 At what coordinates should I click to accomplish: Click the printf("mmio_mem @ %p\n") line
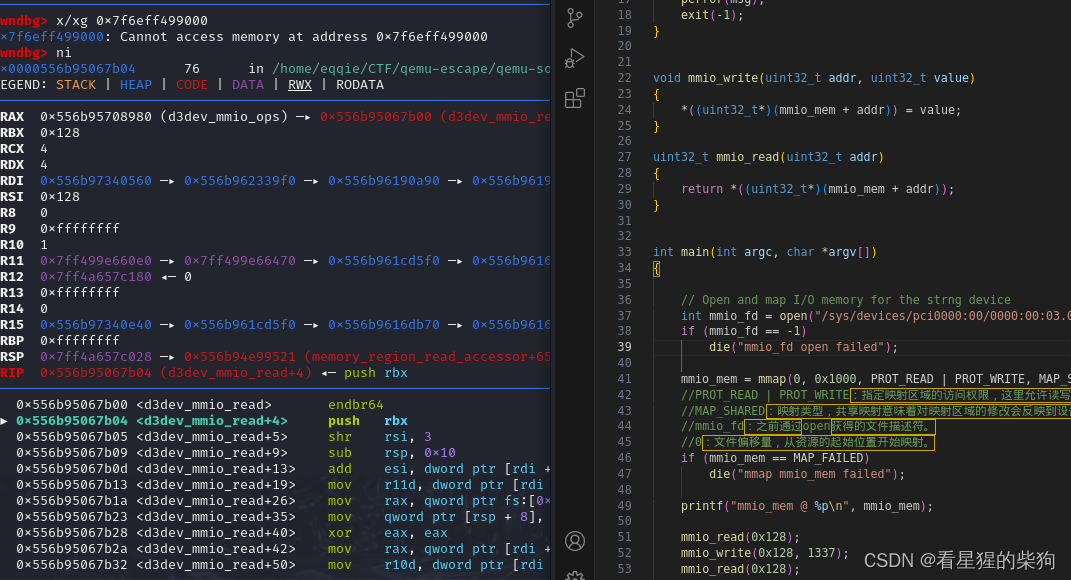point(807,506)
